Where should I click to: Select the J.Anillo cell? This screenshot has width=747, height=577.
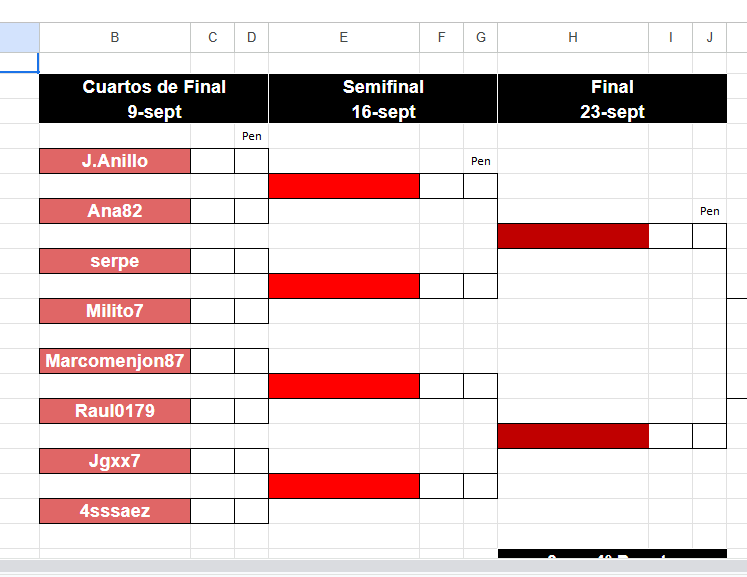115,161
